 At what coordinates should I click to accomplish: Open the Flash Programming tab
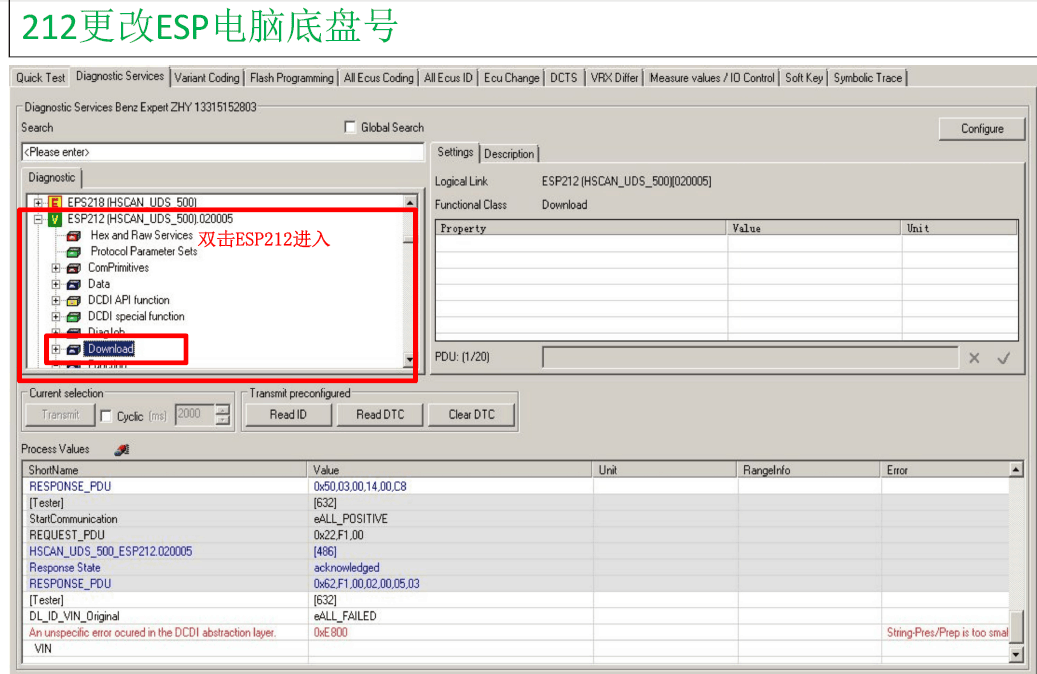click(291, 77)
